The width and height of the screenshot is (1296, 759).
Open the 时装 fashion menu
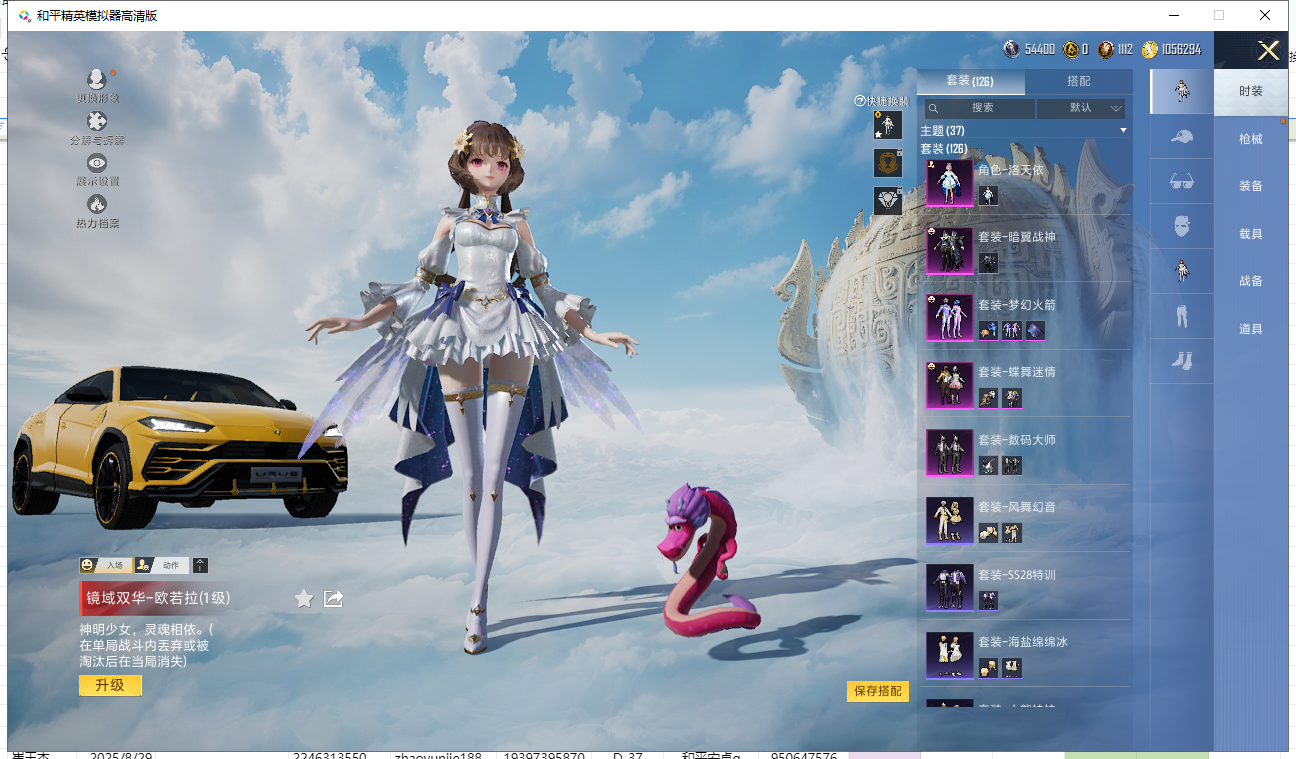coord(1251,91)
